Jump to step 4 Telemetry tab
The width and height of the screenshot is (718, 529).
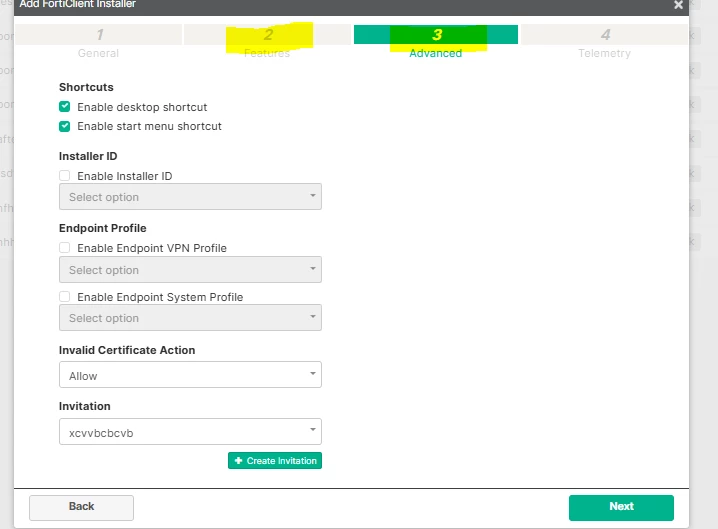604,42
